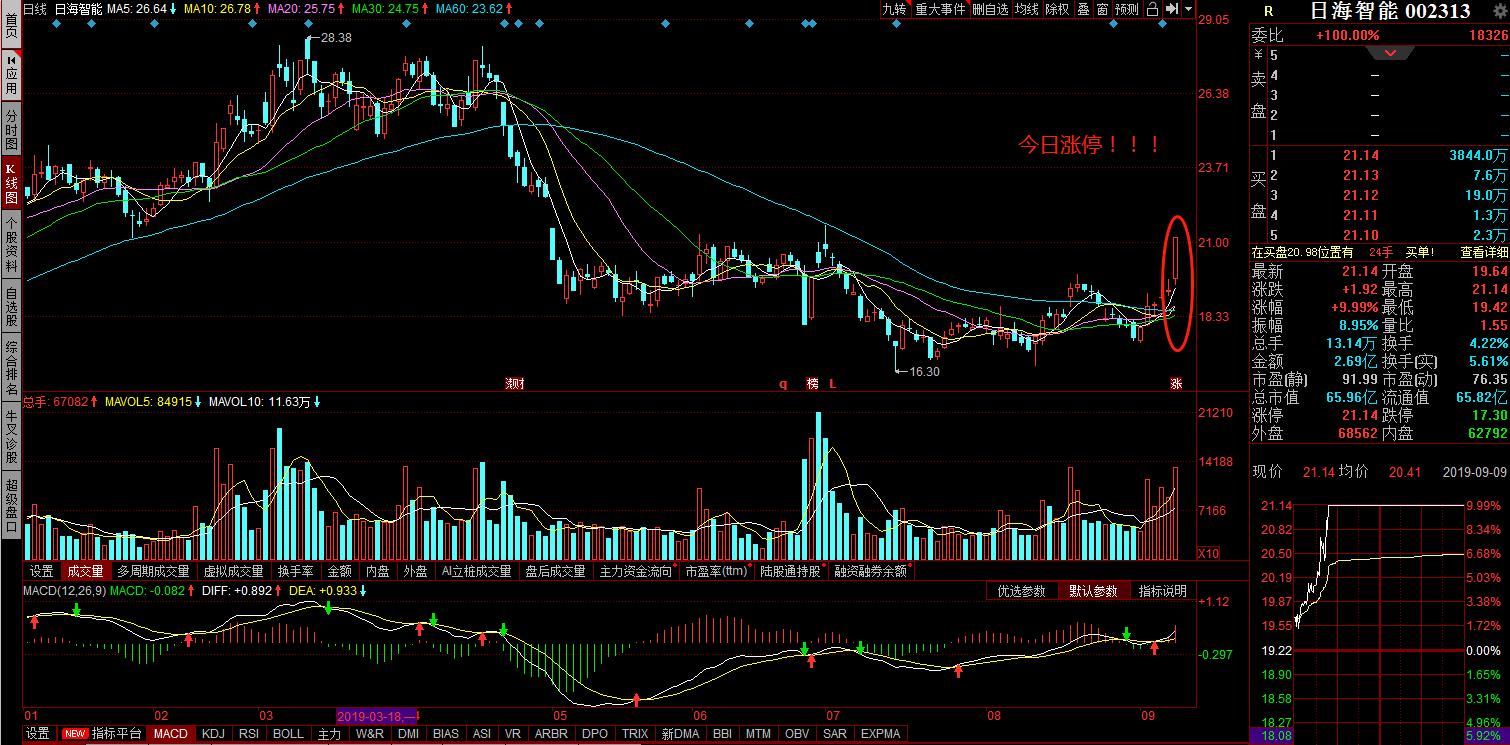Open 牛叉诊股 sidebar tab

point(11,437)
